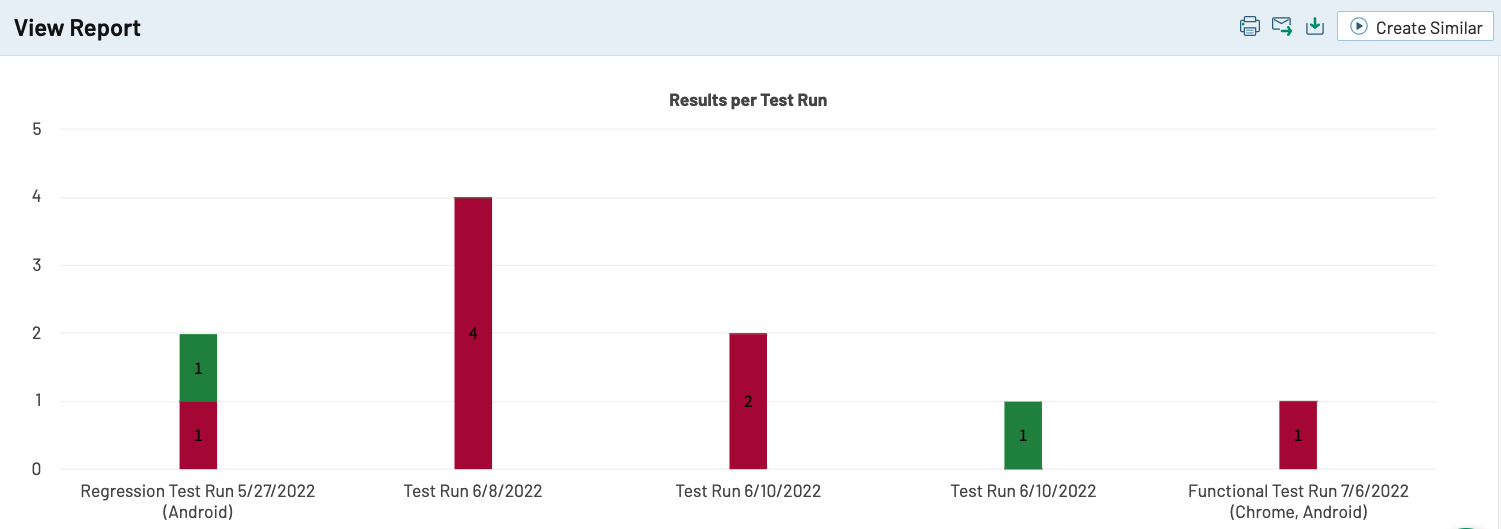Image resolution: width=1501 pixels, height=529 pixels.
Task: Click the all-green Test Run 6/10/2022 bar
Action: (x=1023, y=435)
